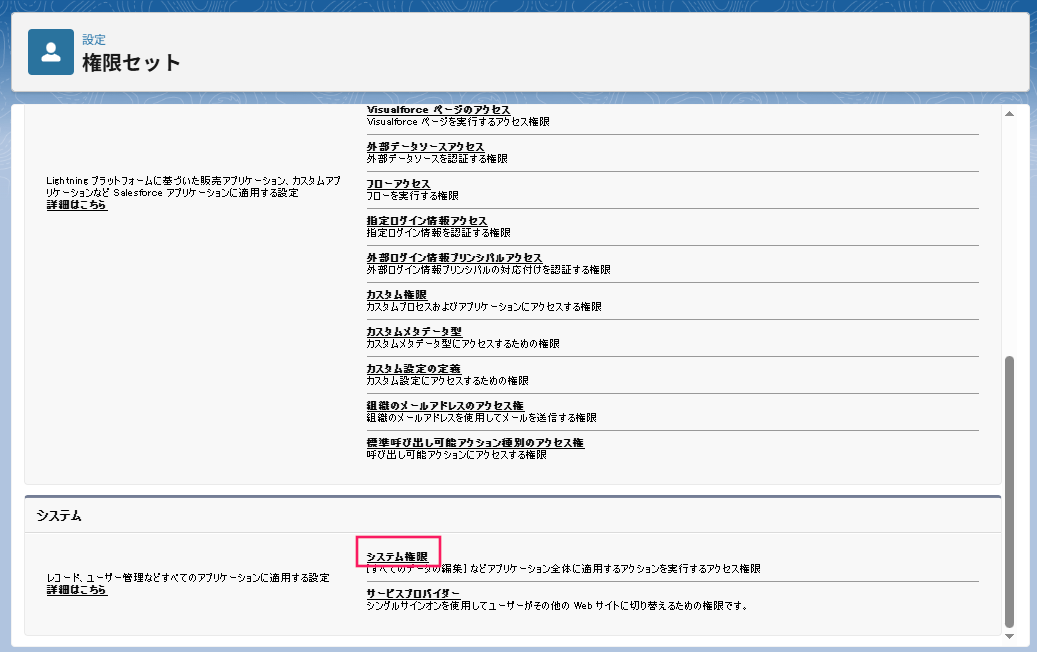Open カスタムメタデータ型 link

tap(414, 332)
